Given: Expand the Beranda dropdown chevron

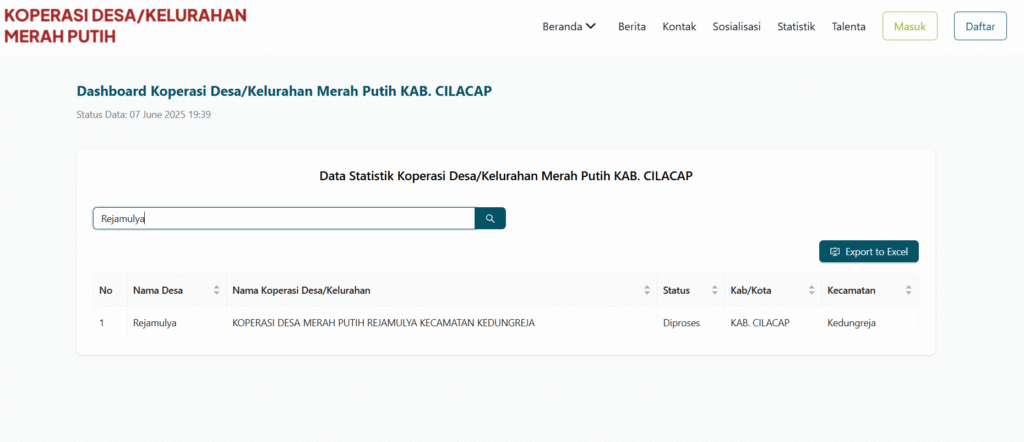Looking at the screenshot, I should [590, 27].
